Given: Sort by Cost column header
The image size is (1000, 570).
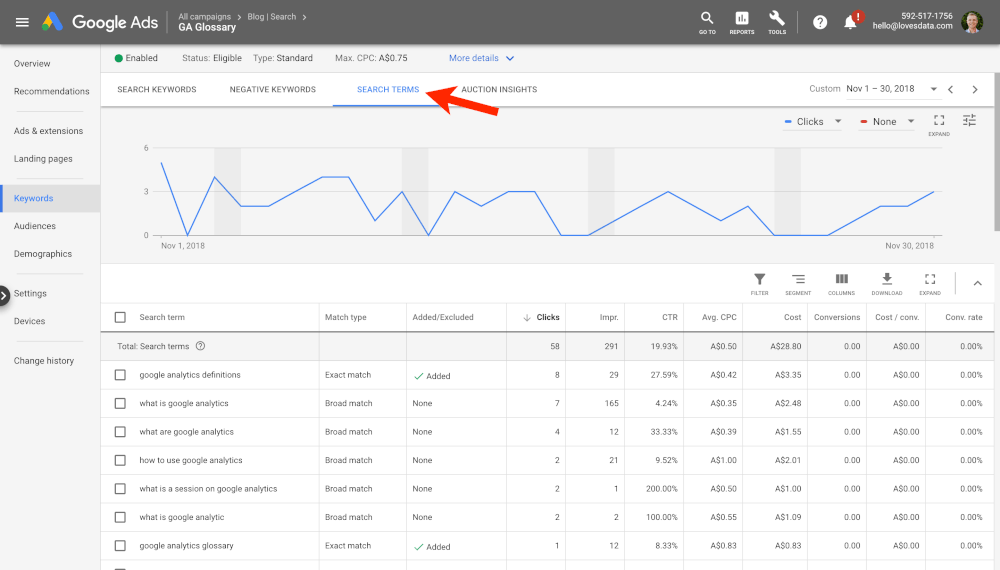Looking at the screenshot, I should tap(793, 318).
